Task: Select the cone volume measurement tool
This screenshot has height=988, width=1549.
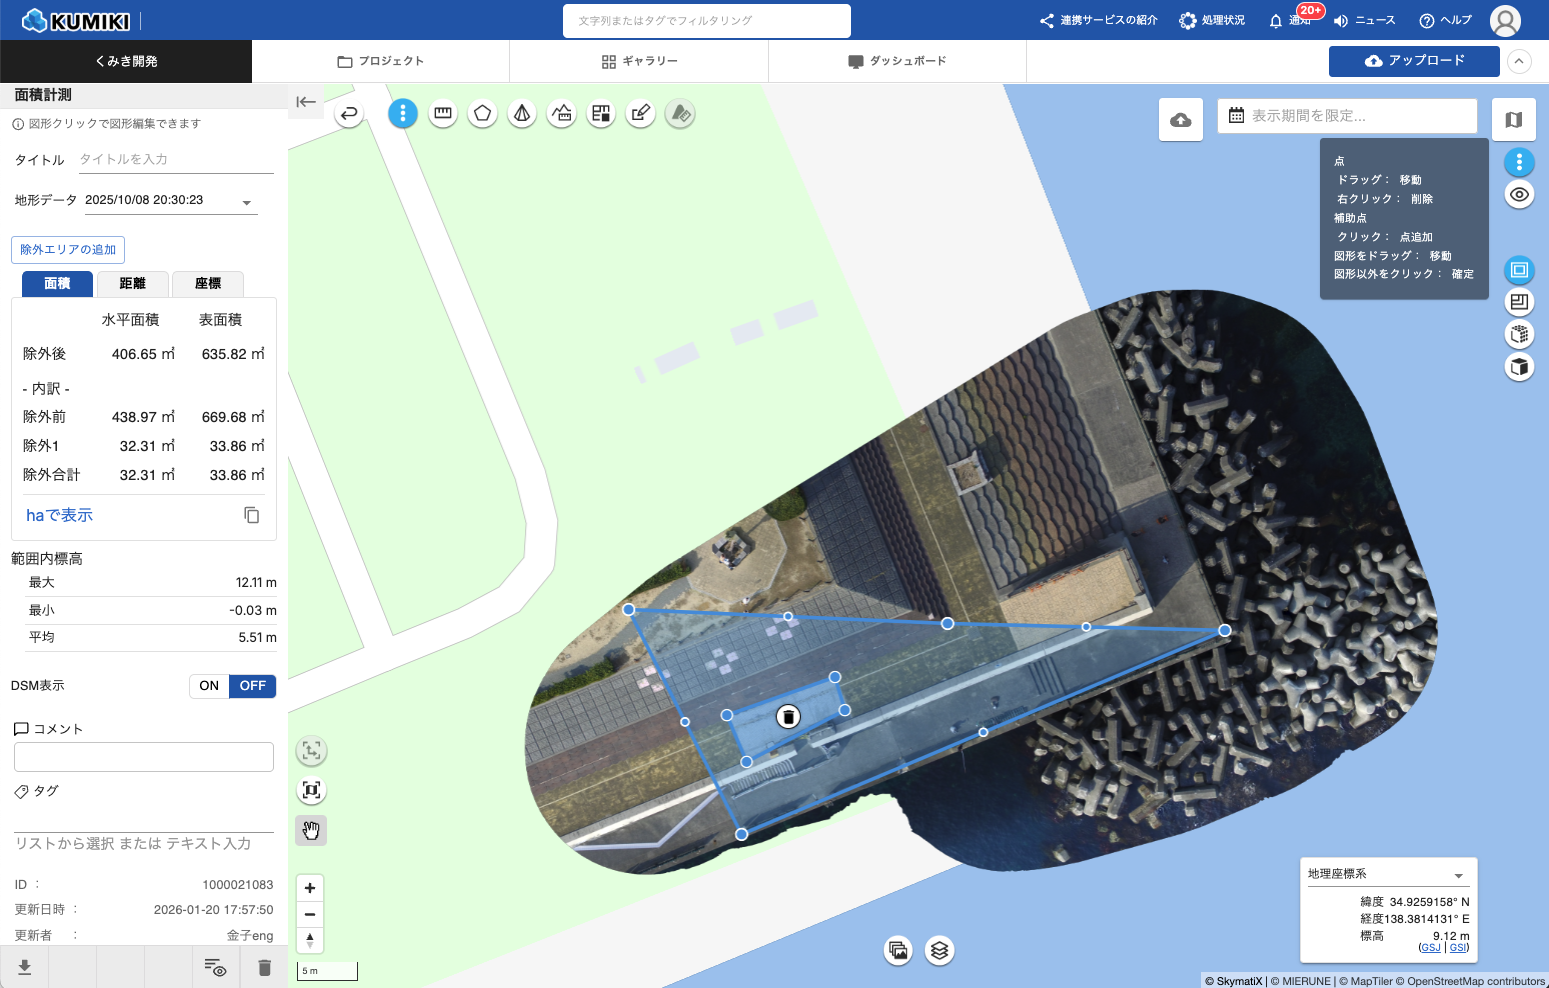Action: point(522,114)
